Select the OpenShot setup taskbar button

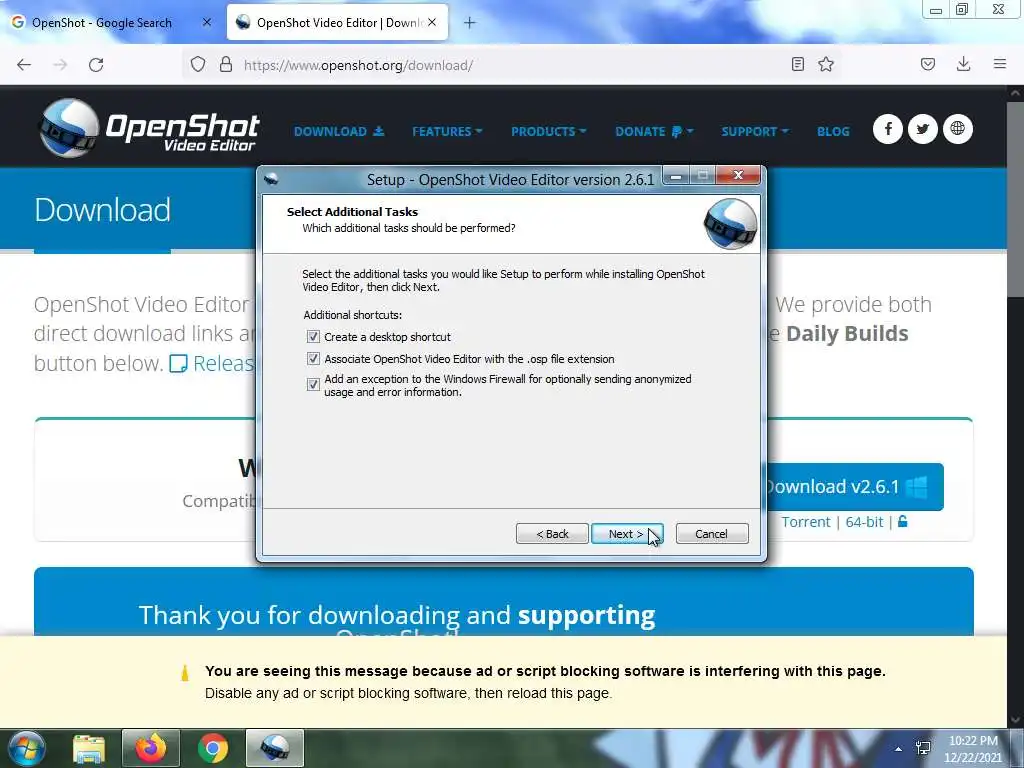click(x=275, y=748)
